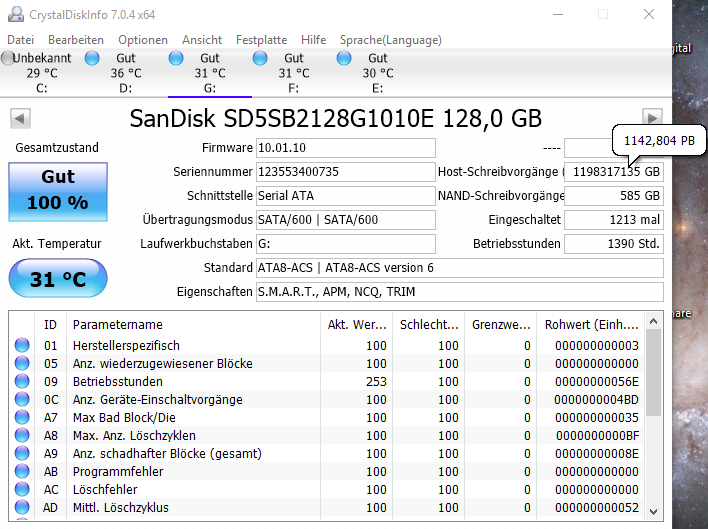Image resolution: width=708 pixels, height=529 pixels.
Task: Click the CrystalDiskInfo app icon in title bar
Action: 16,14
